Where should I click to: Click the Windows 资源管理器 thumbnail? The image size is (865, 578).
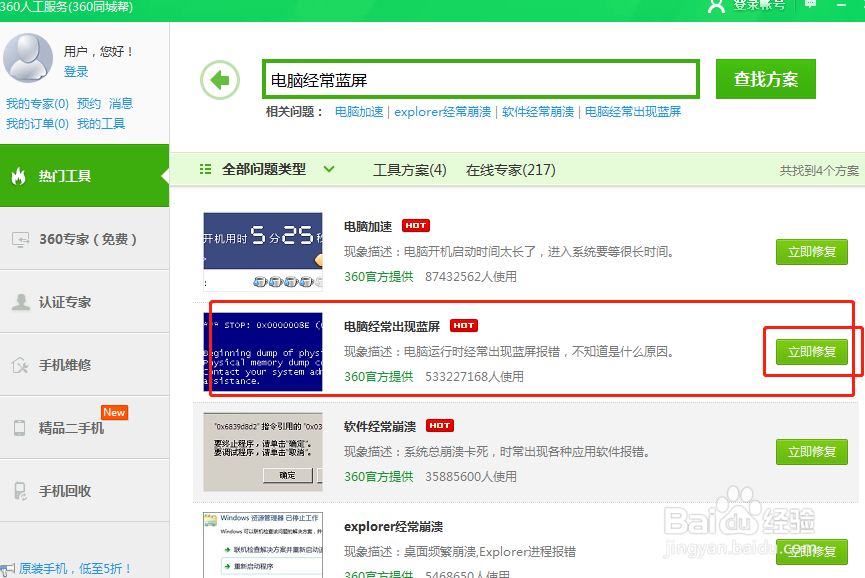(263, 545)
